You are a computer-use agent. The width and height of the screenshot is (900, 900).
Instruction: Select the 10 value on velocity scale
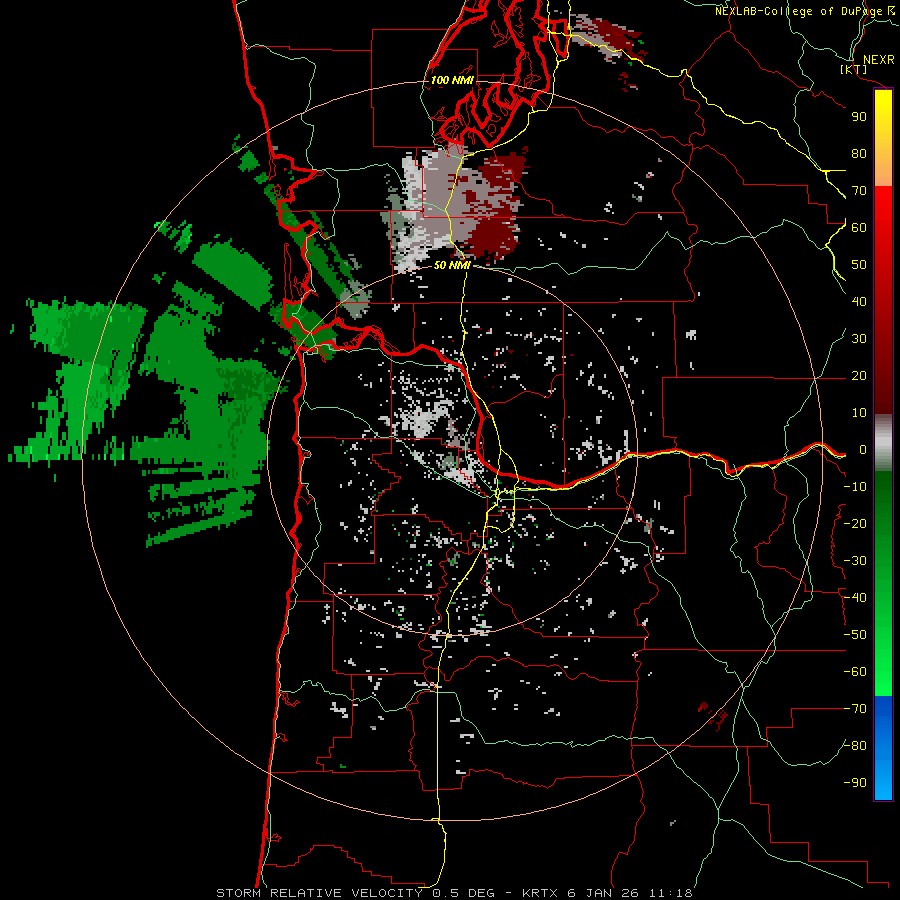point(859,413)
